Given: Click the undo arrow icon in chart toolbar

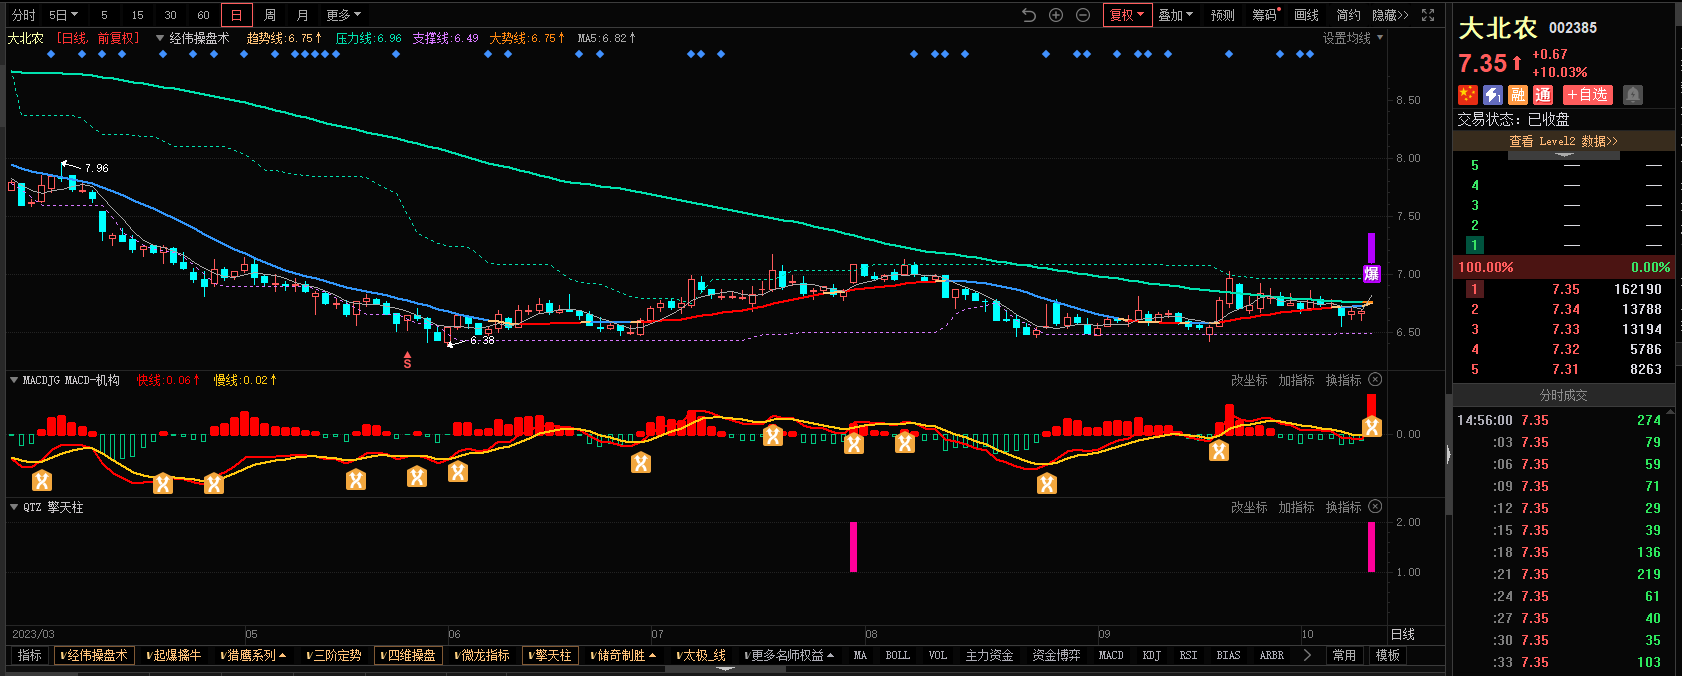Looking at the screenshot, I should pyautogui.click(x=1029, y=15).
